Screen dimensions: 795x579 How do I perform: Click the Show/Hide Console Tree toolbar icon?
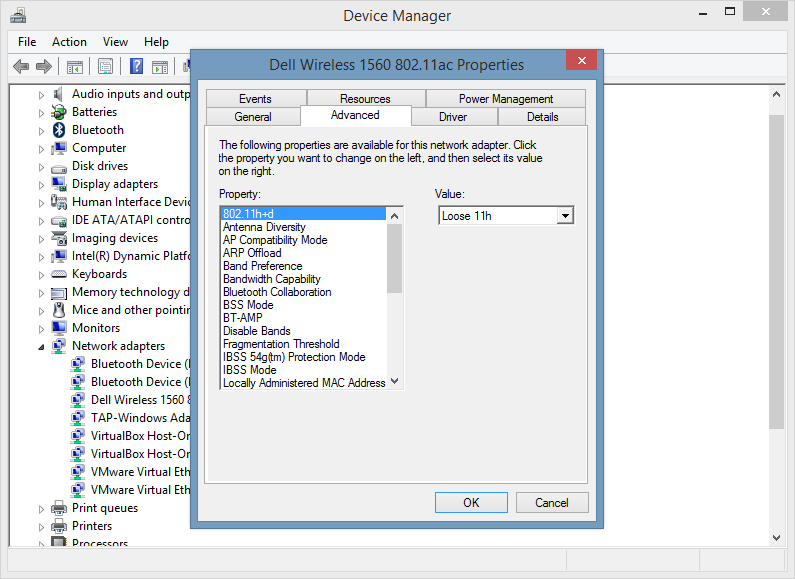click(x=75, y=66)
